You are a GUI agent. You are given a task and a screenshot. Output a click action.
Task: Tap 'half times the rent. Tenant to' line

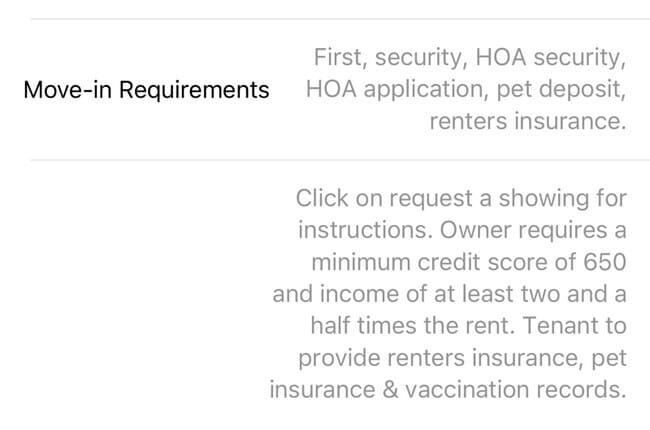(468, 326)
